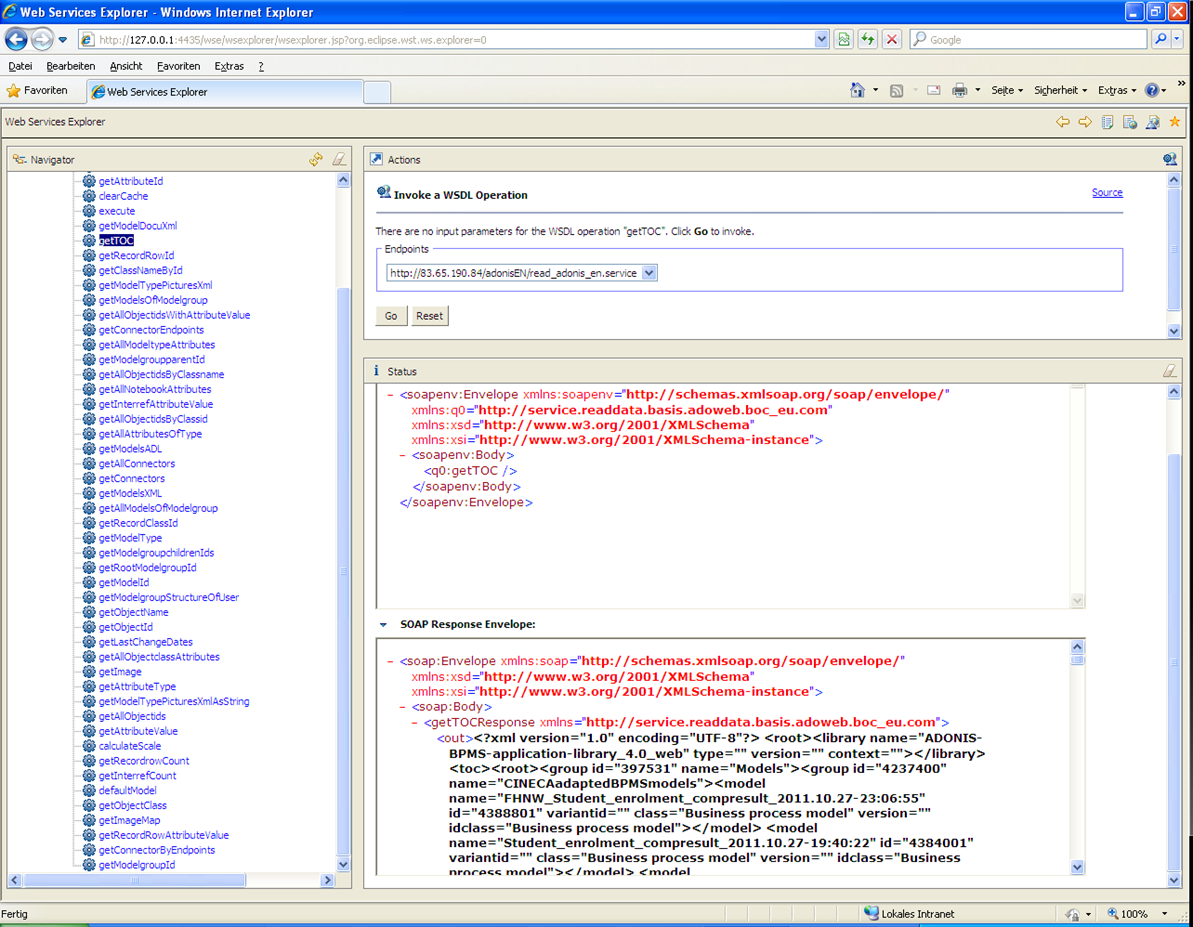Open the Ansicht menu
The width and height of the screenshot is (1193, 927).
click(126, 66)
